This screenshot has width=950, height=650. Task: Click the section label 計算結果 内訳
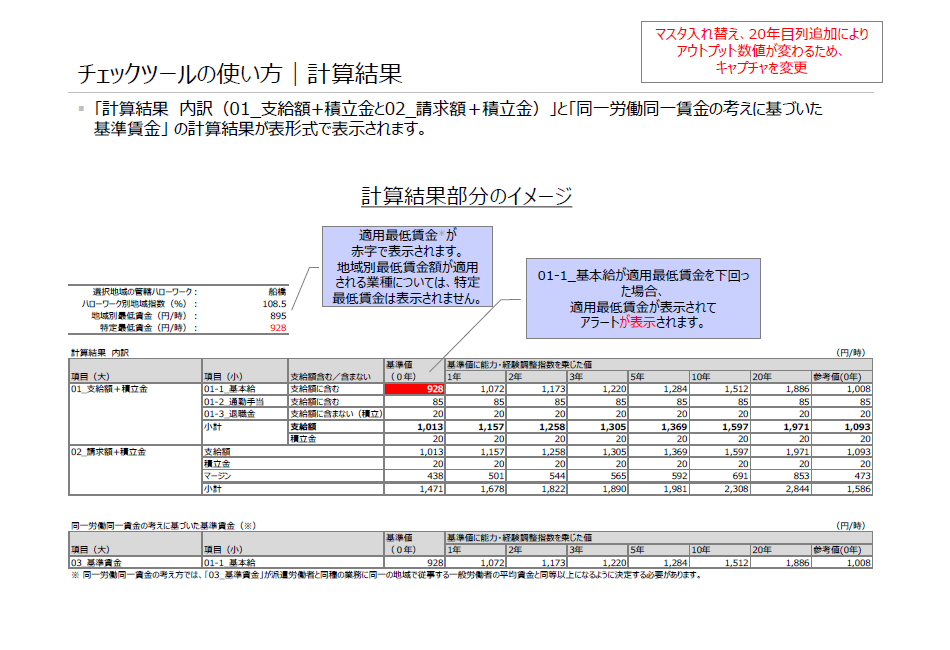[x=100, y=353]
